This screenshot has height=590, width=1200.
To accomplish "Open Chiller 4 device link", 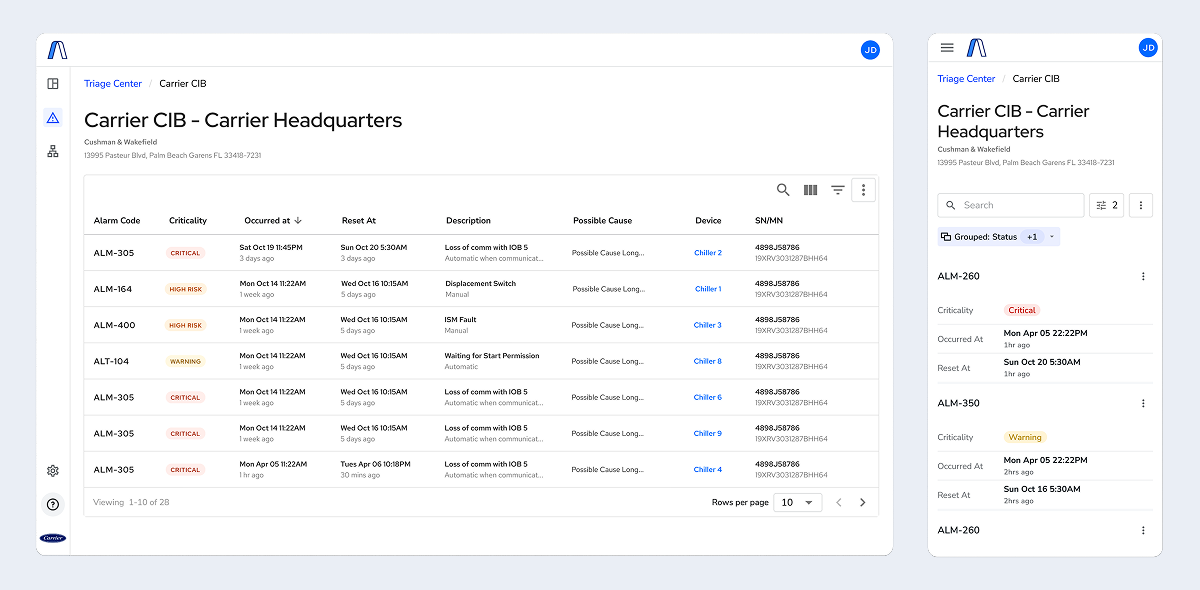I will coord(708,469).
